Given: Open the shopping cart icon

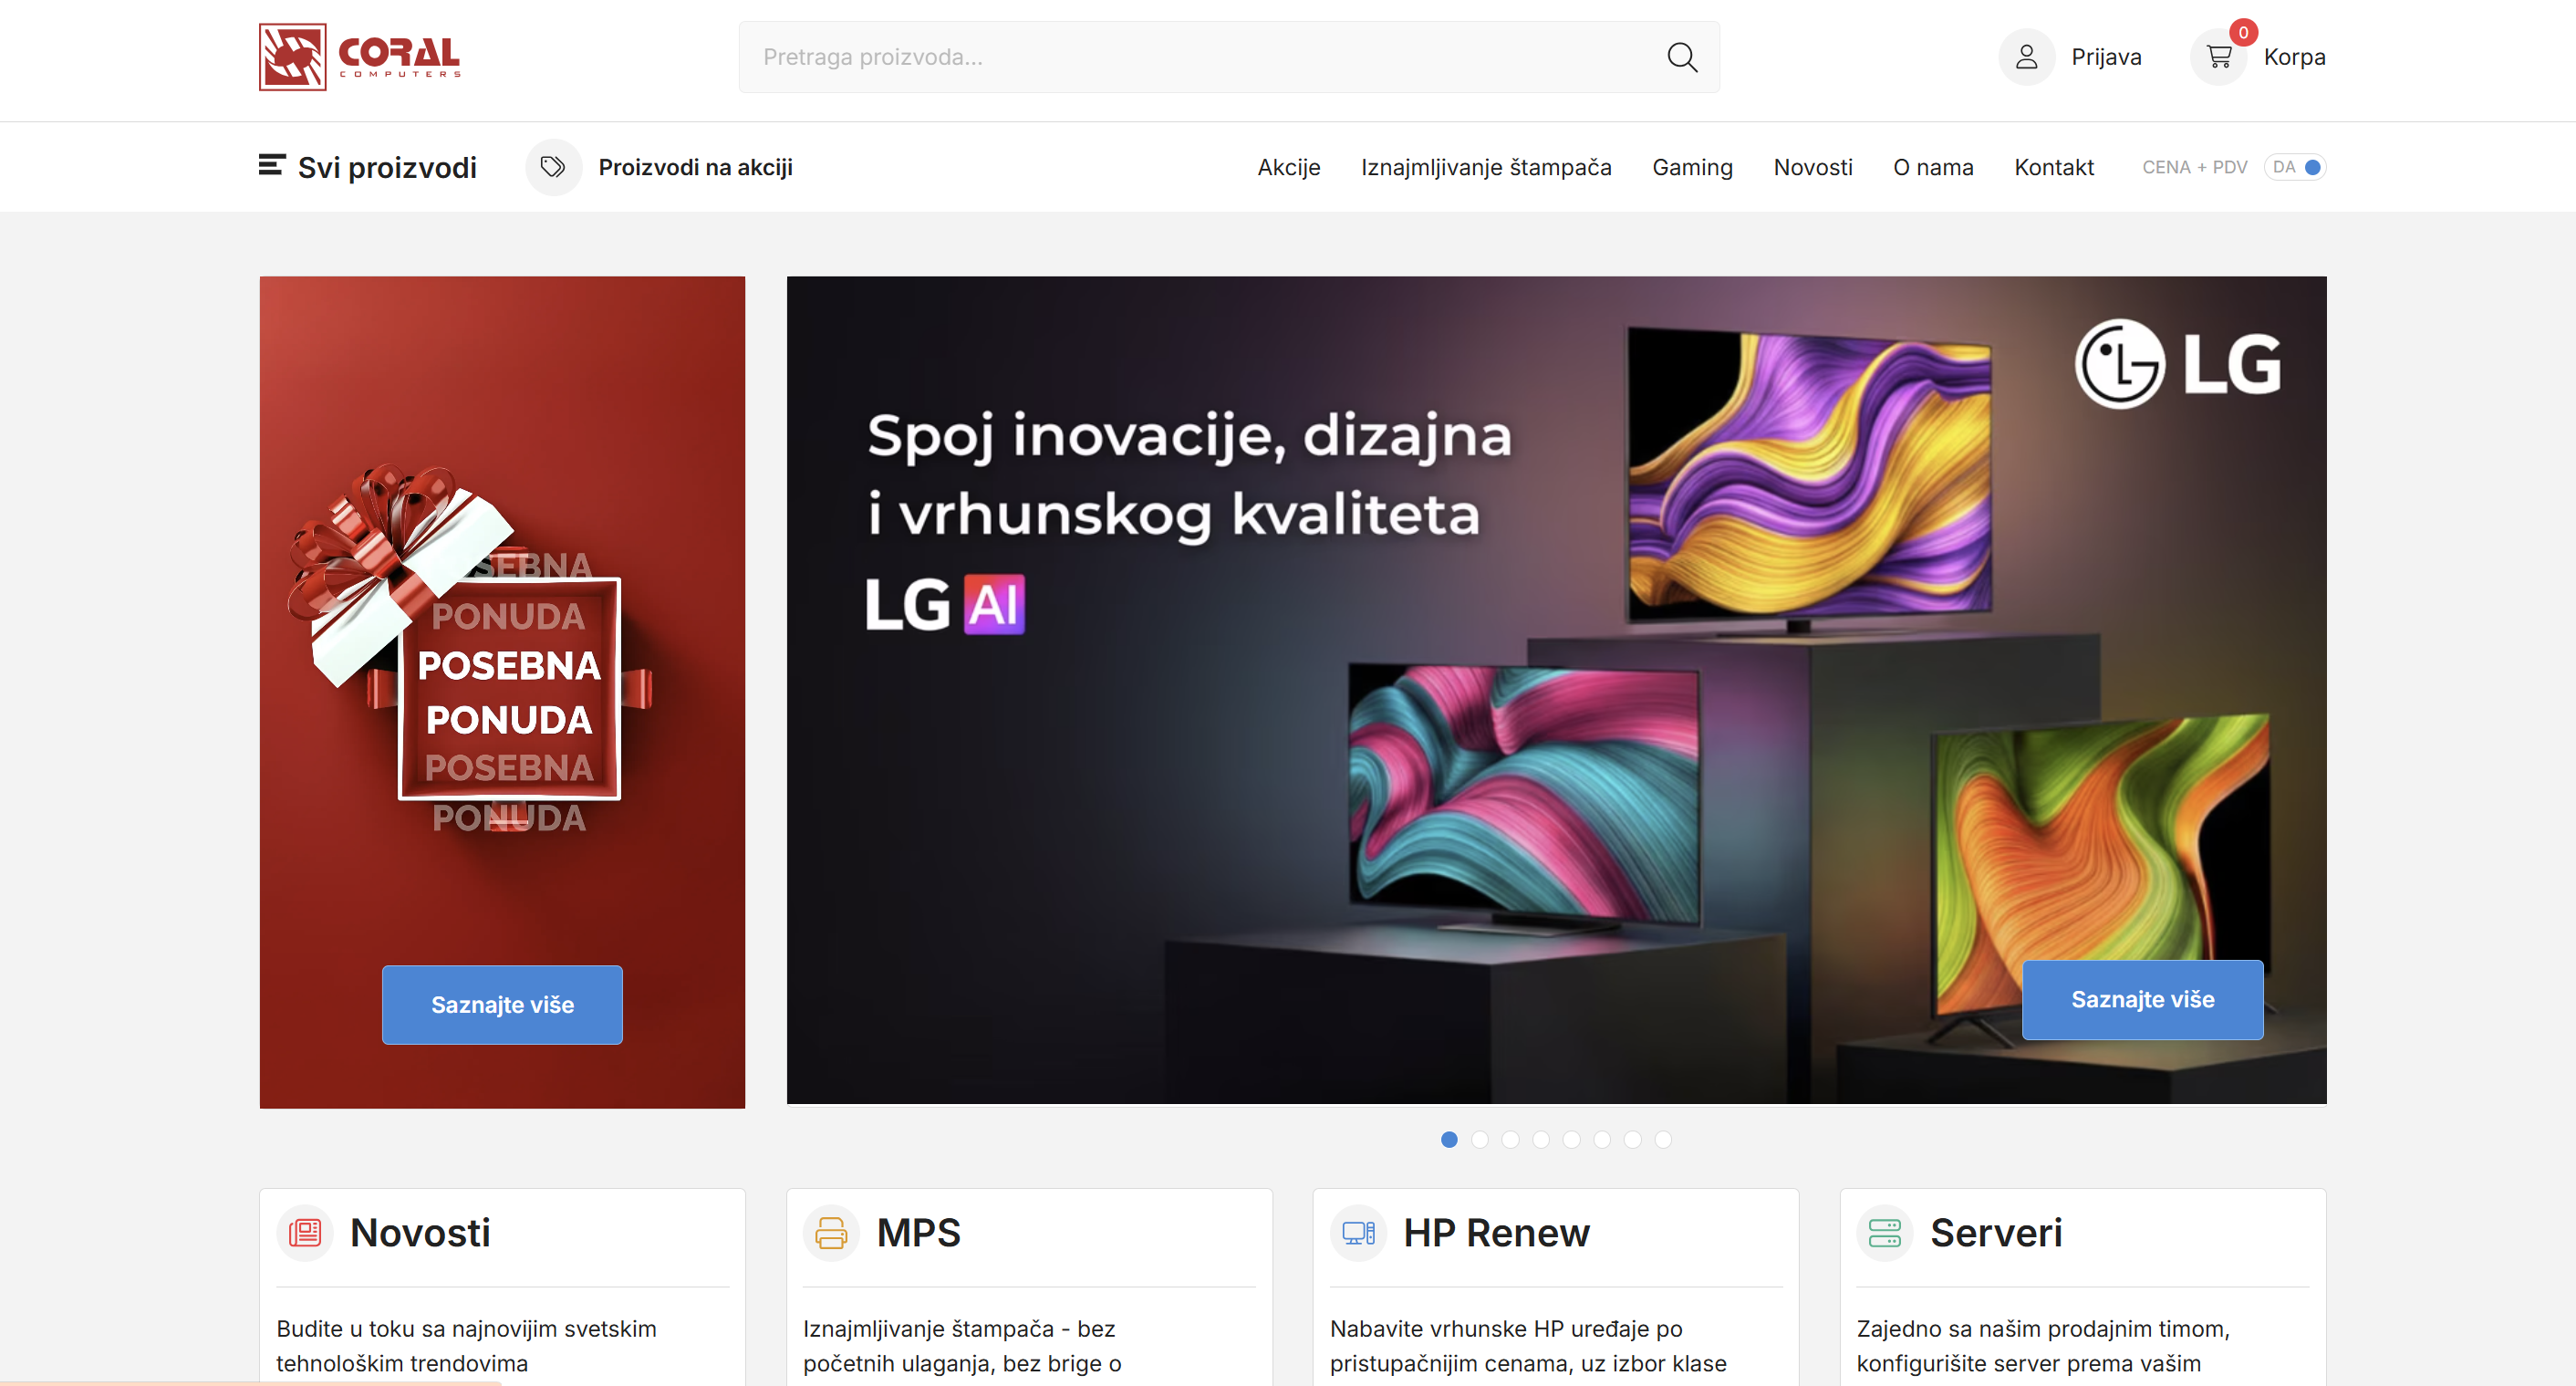Looking at the screenshot, I should tap(2218, 57).
